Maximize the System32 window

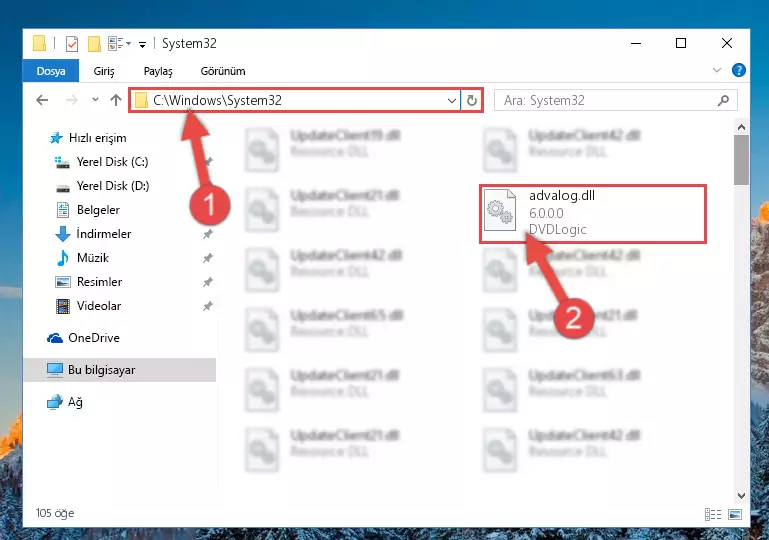pos(681,43)
